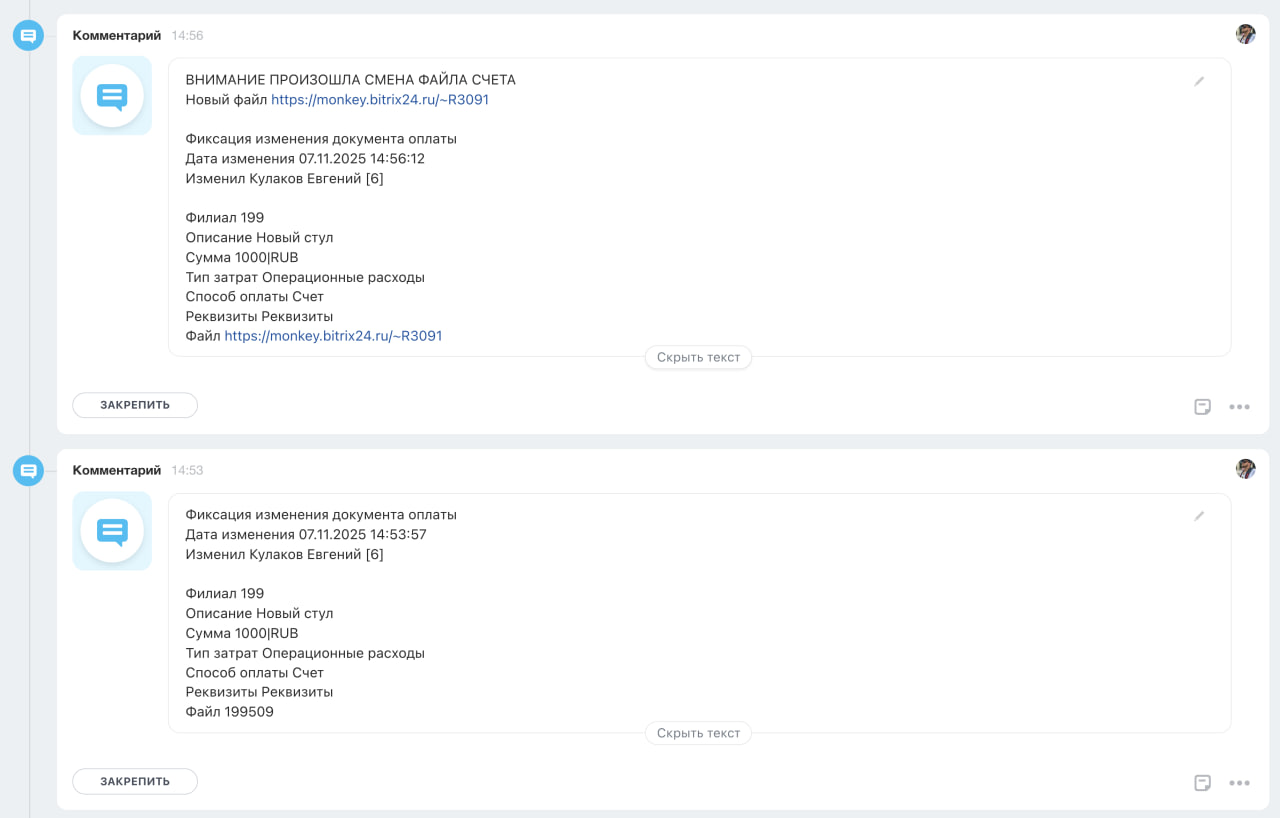The width and height of the screenshot is (1280, 818).
Task: Open the note icon under 14:53 comment
Action: 1203,783
